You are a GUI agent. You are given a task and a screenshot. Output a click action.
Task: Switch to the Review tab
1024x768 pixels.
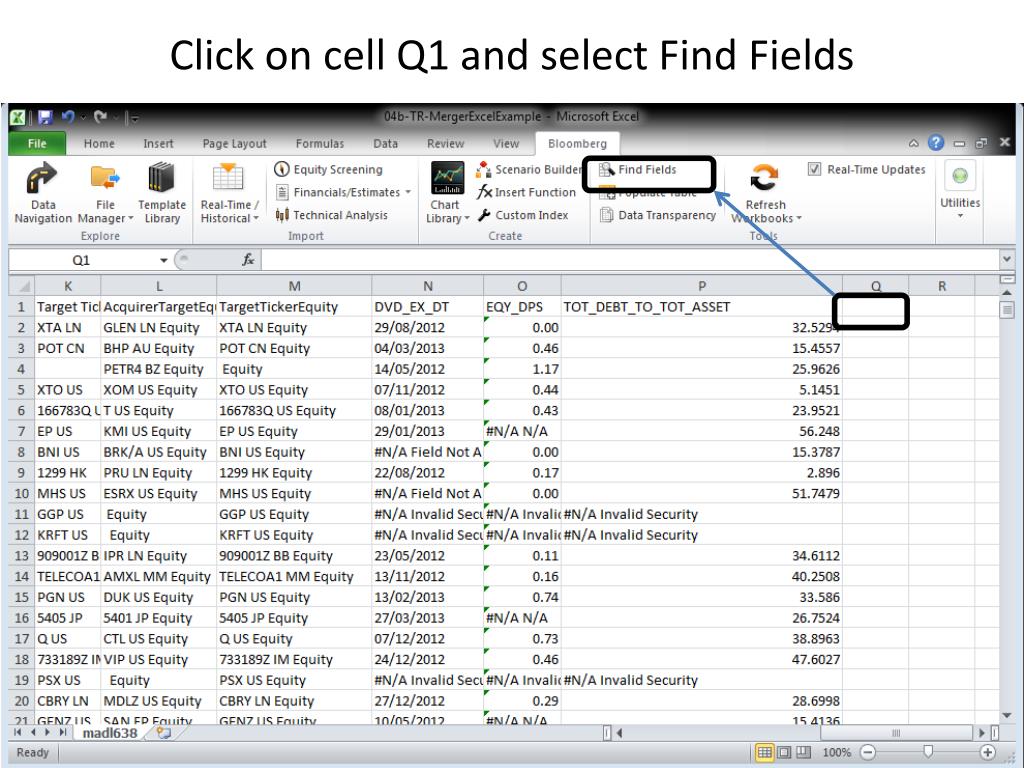pos(445,144)
